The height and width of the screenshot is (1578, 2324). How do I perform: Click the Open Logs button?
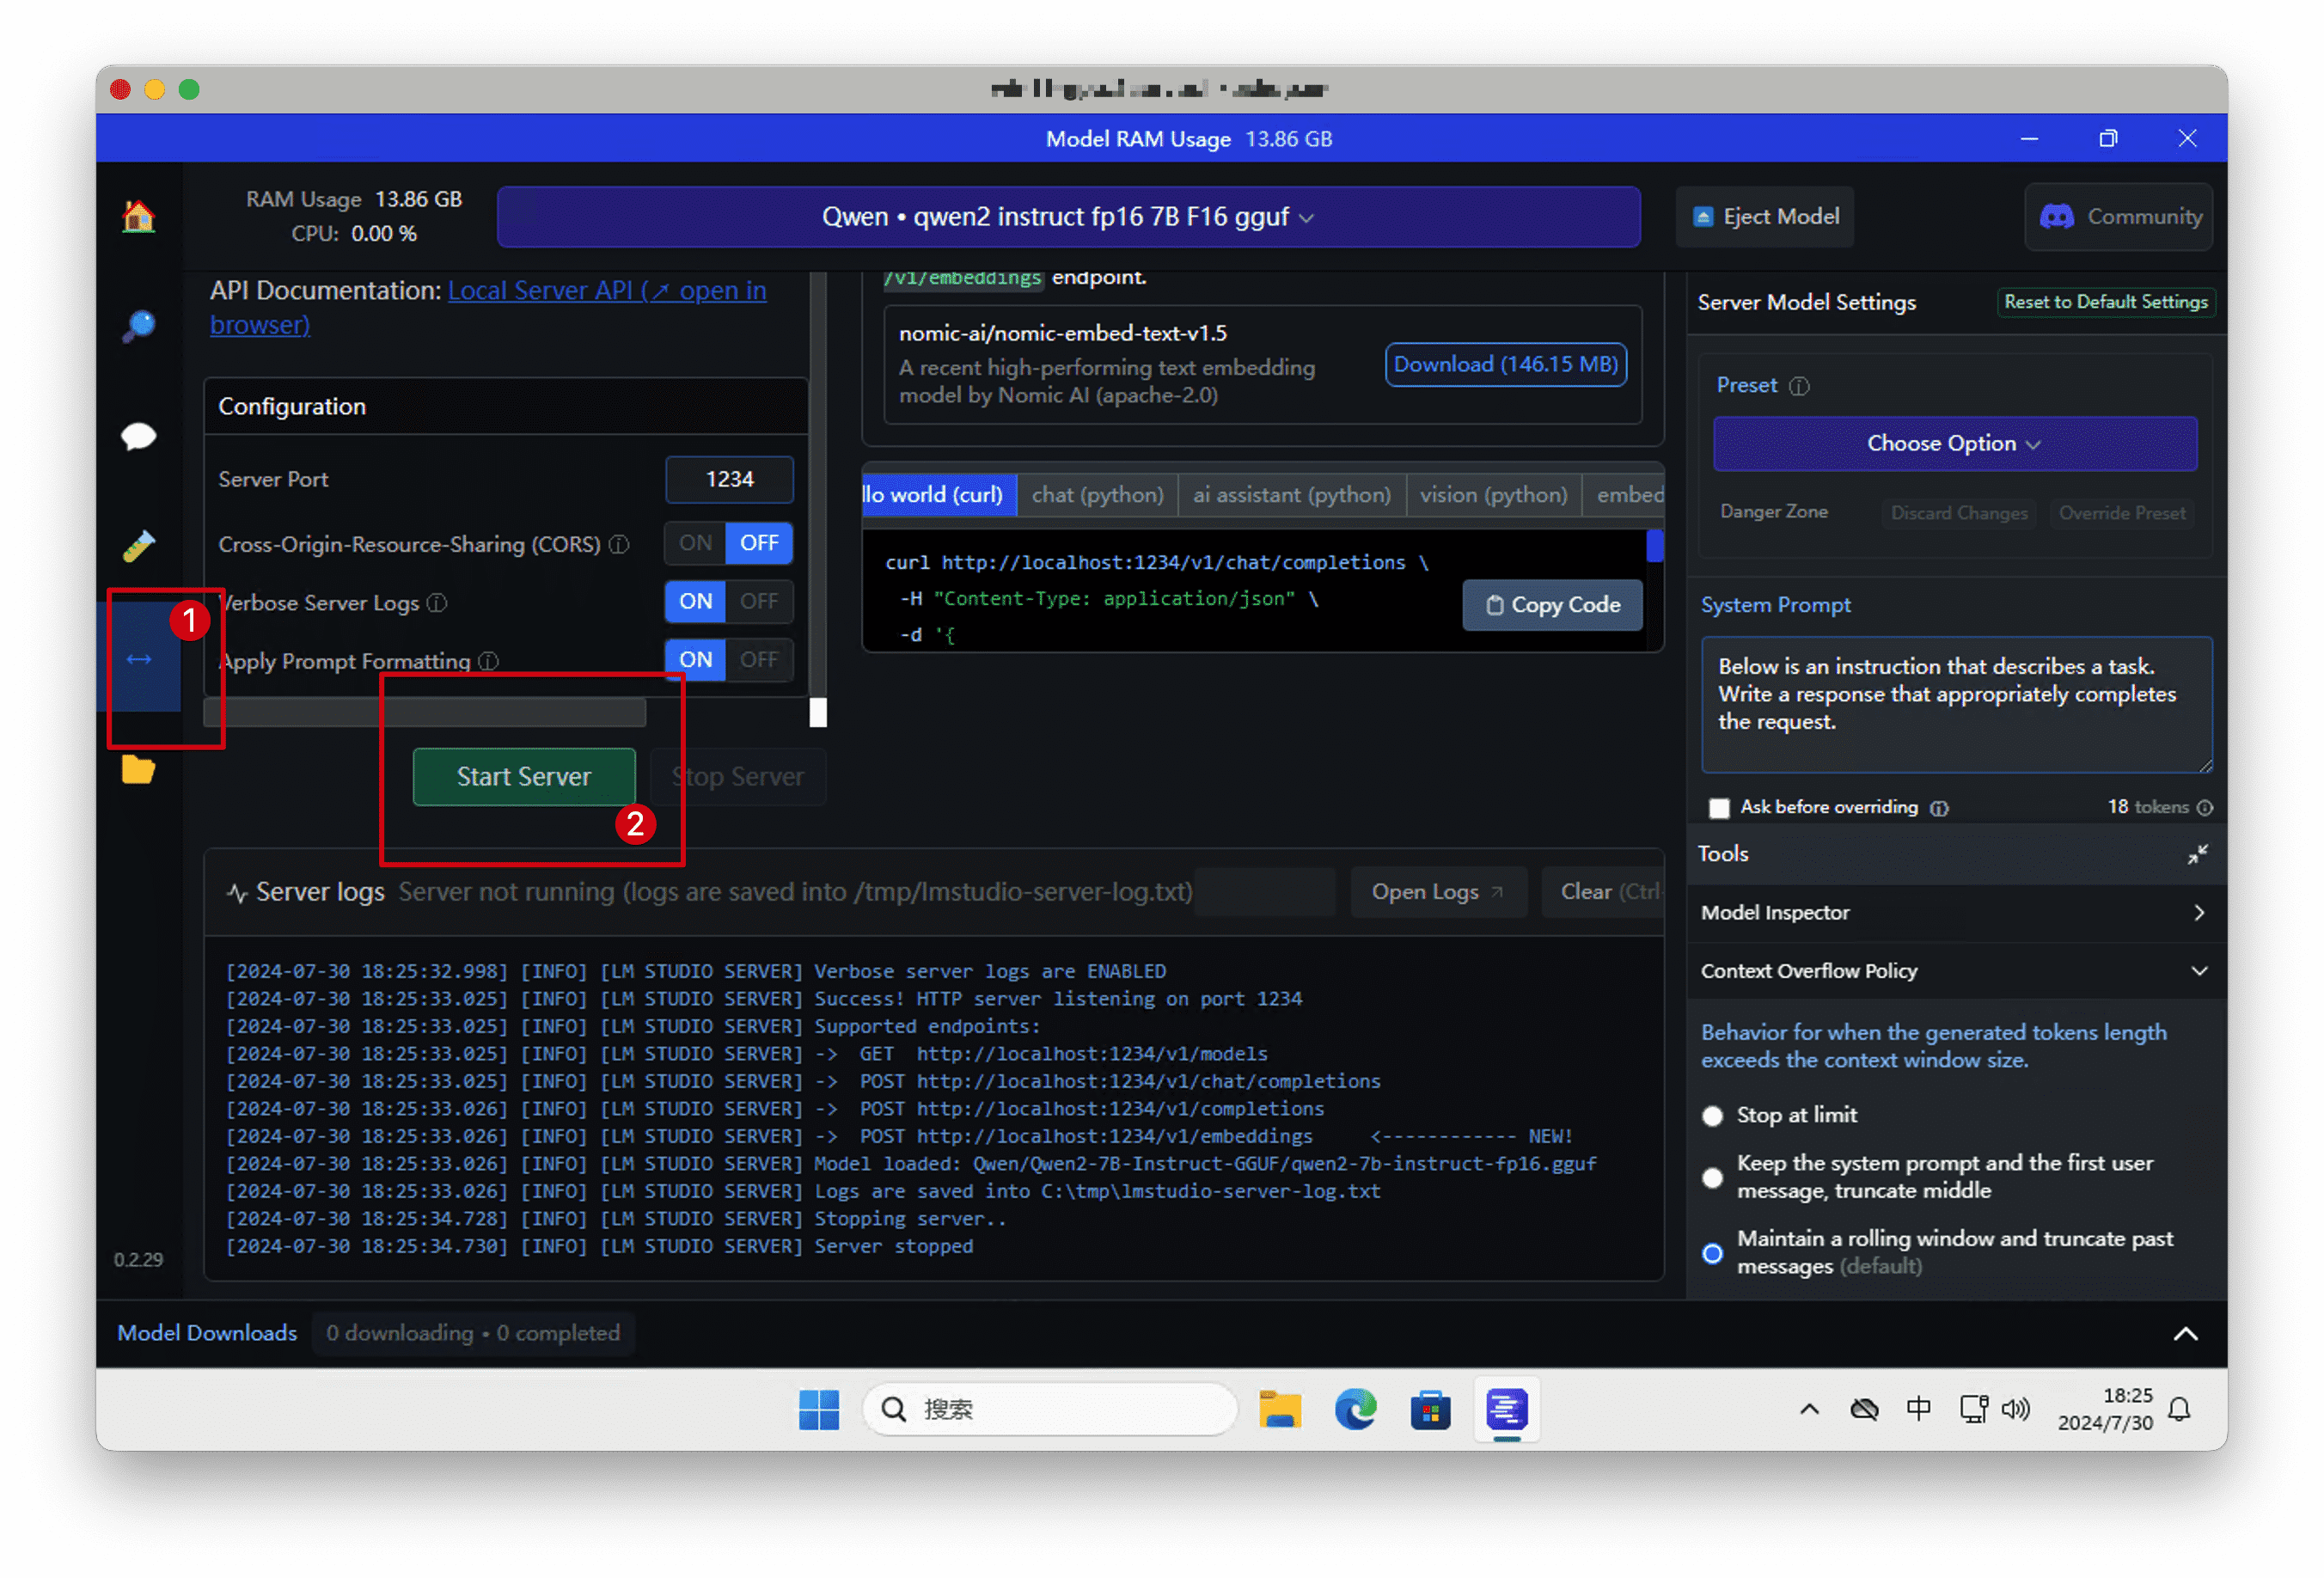[1438, 892]
